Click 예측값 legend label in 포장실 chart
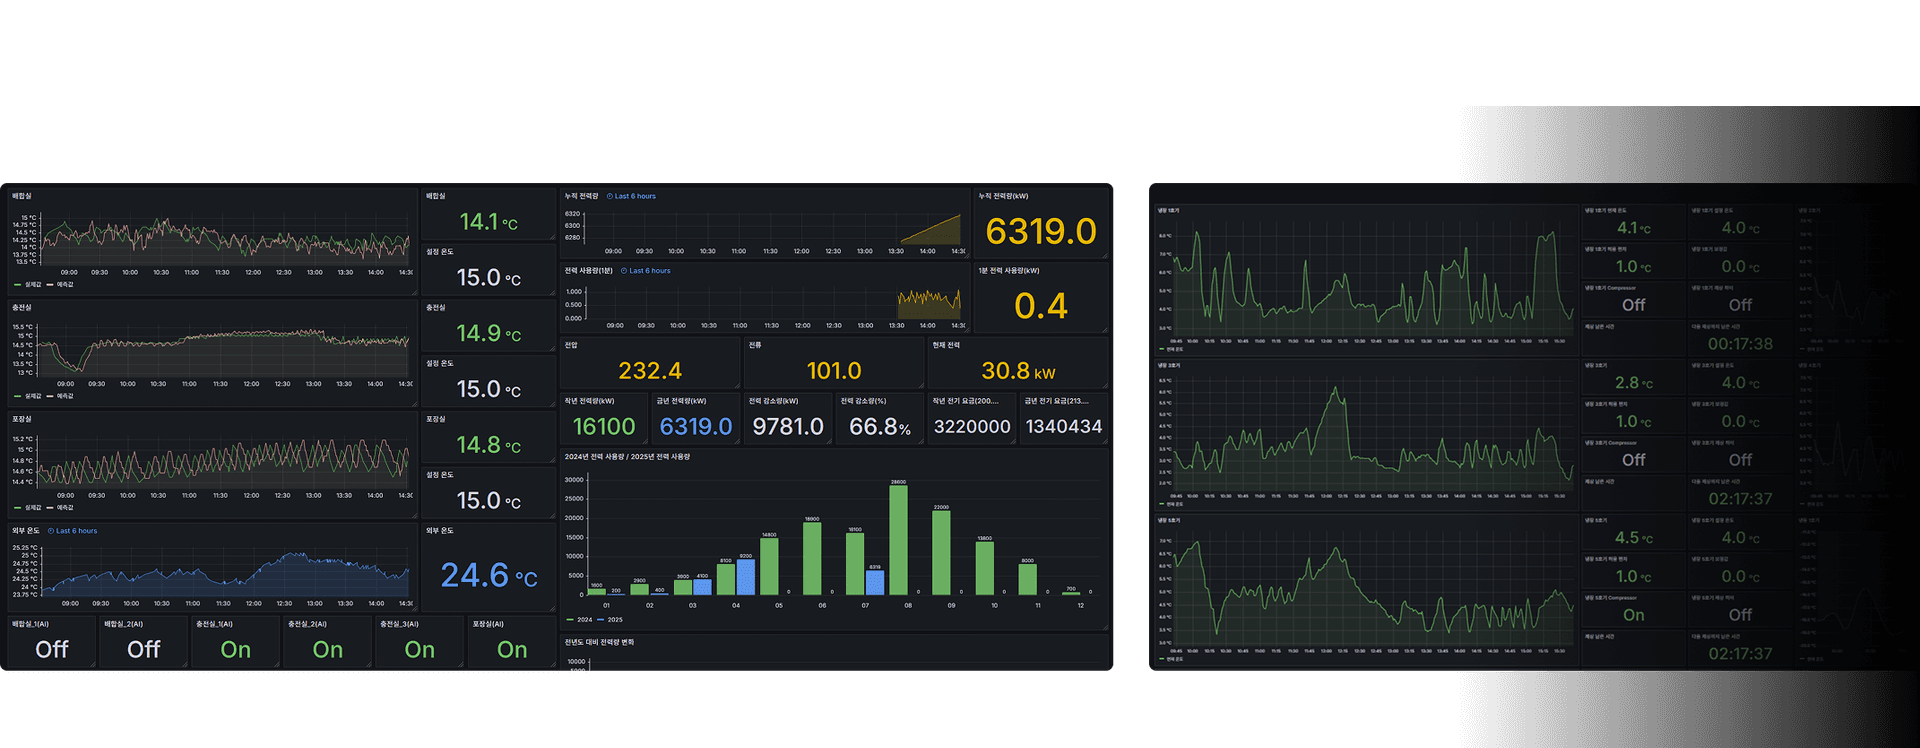This screenshot has width=1920, height=748. point(64,508)
